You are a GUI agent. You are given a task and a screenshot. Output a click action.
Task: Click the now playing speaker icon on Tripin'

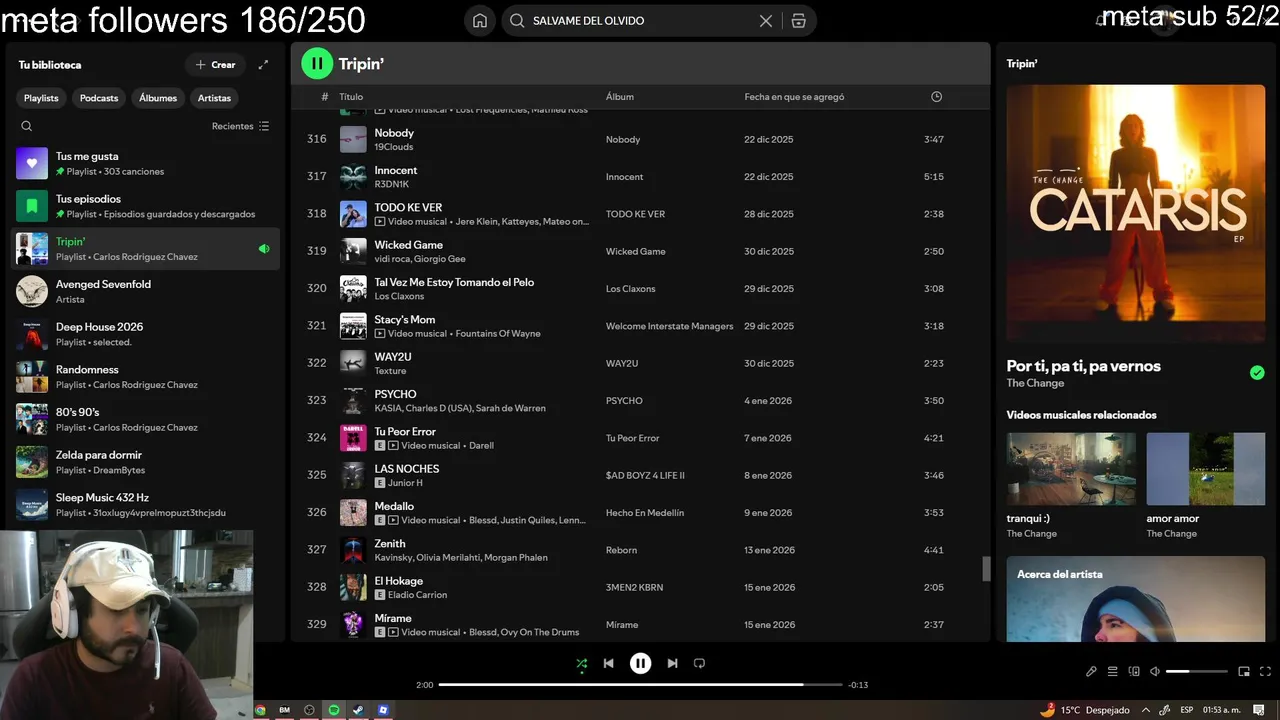point(264,249)
